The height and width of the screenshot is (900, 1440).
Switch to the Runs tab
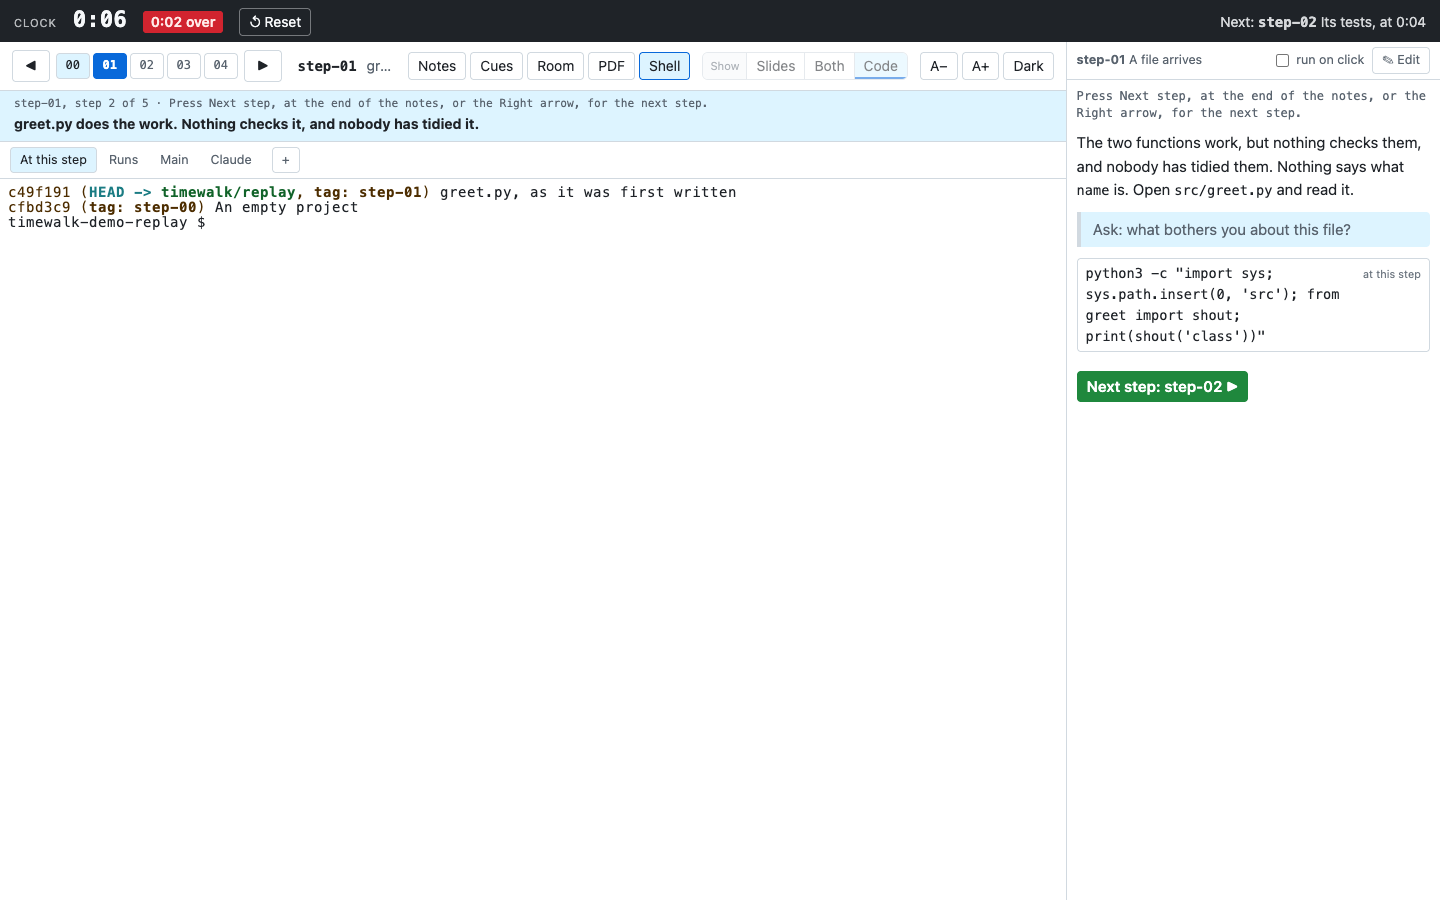tap(124, 160)
